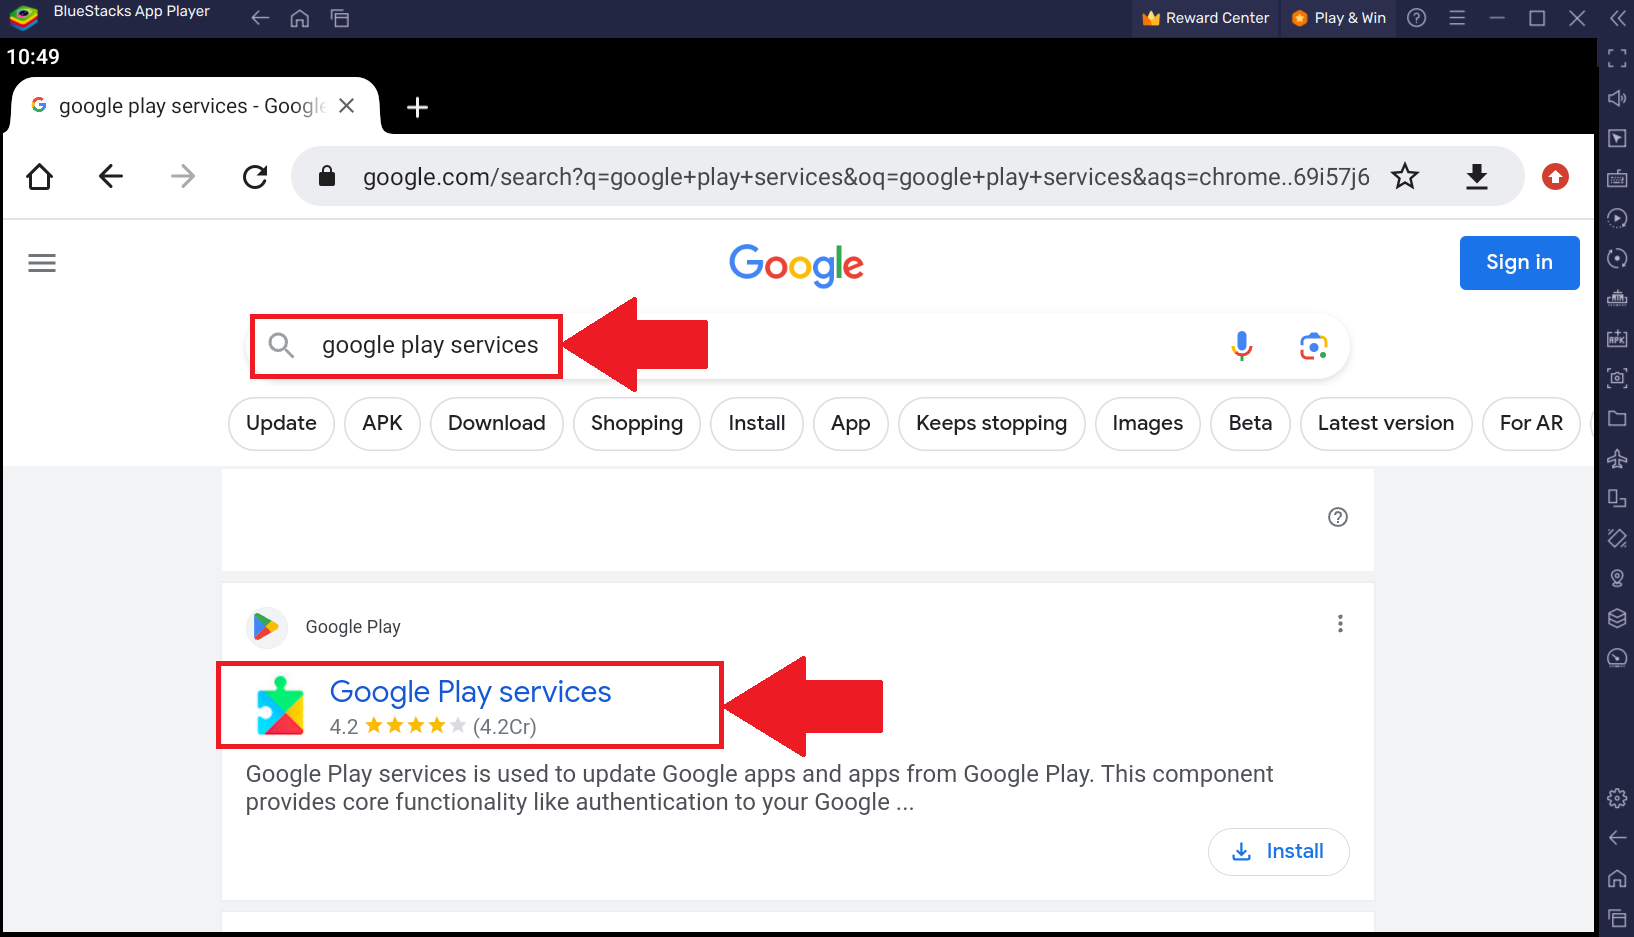Open BlueStacks multi-instance windows icon

[x=340, y=18]
